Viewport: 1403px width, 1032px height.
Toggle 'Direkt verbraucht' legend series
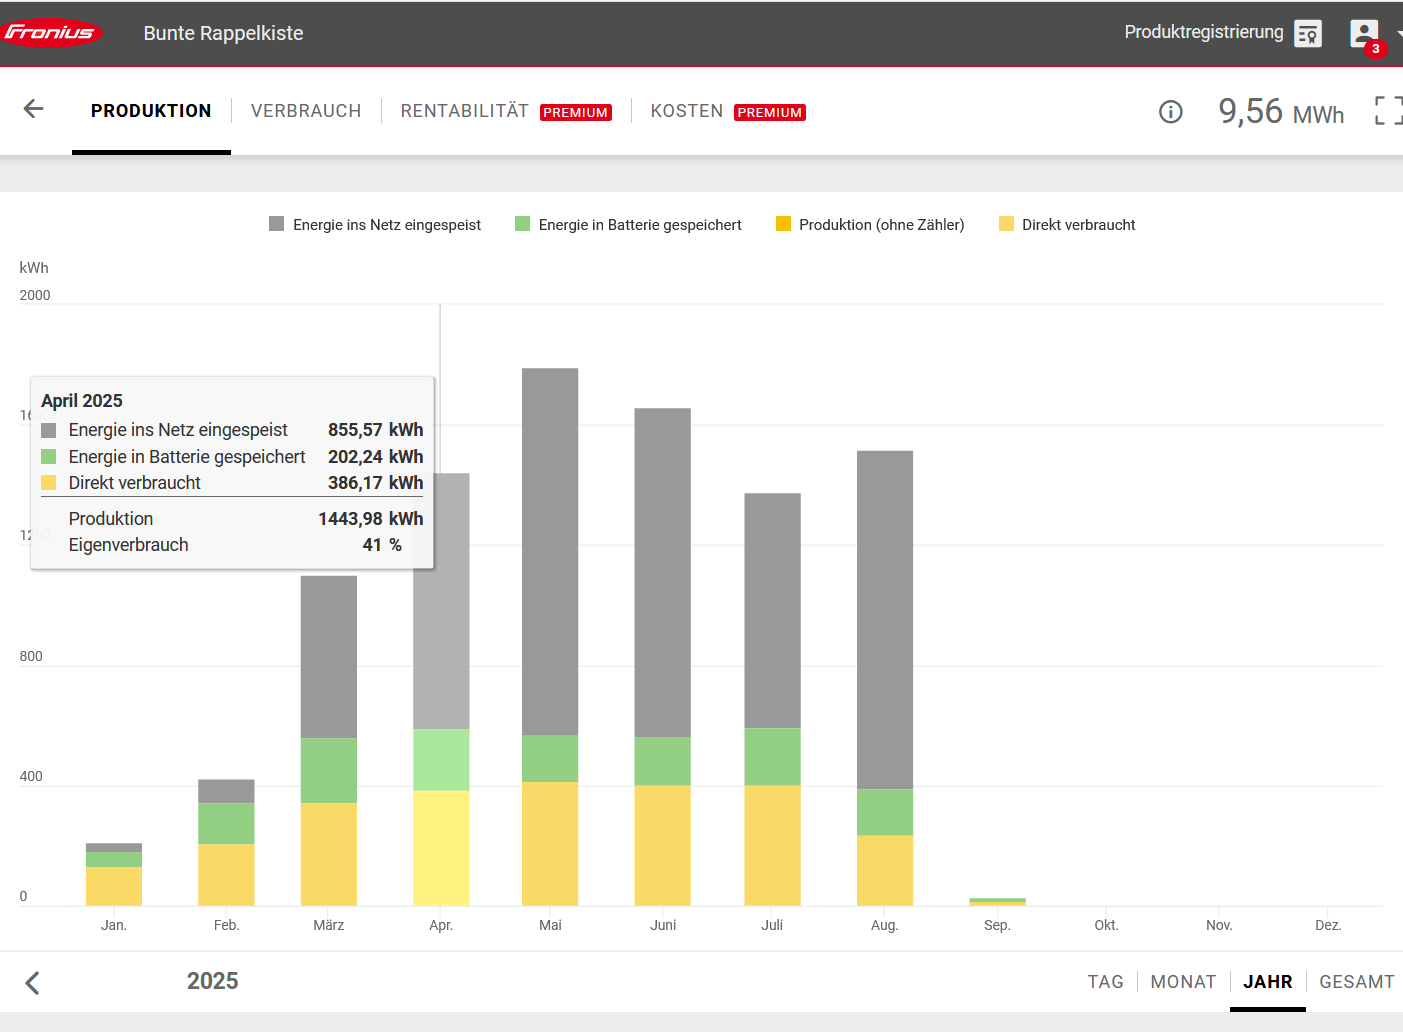pos(1078,225)
